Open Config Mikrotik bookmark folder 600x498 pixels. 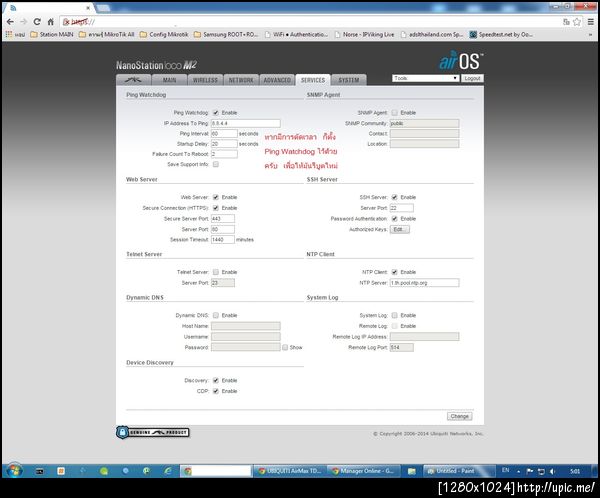point(164,34)
